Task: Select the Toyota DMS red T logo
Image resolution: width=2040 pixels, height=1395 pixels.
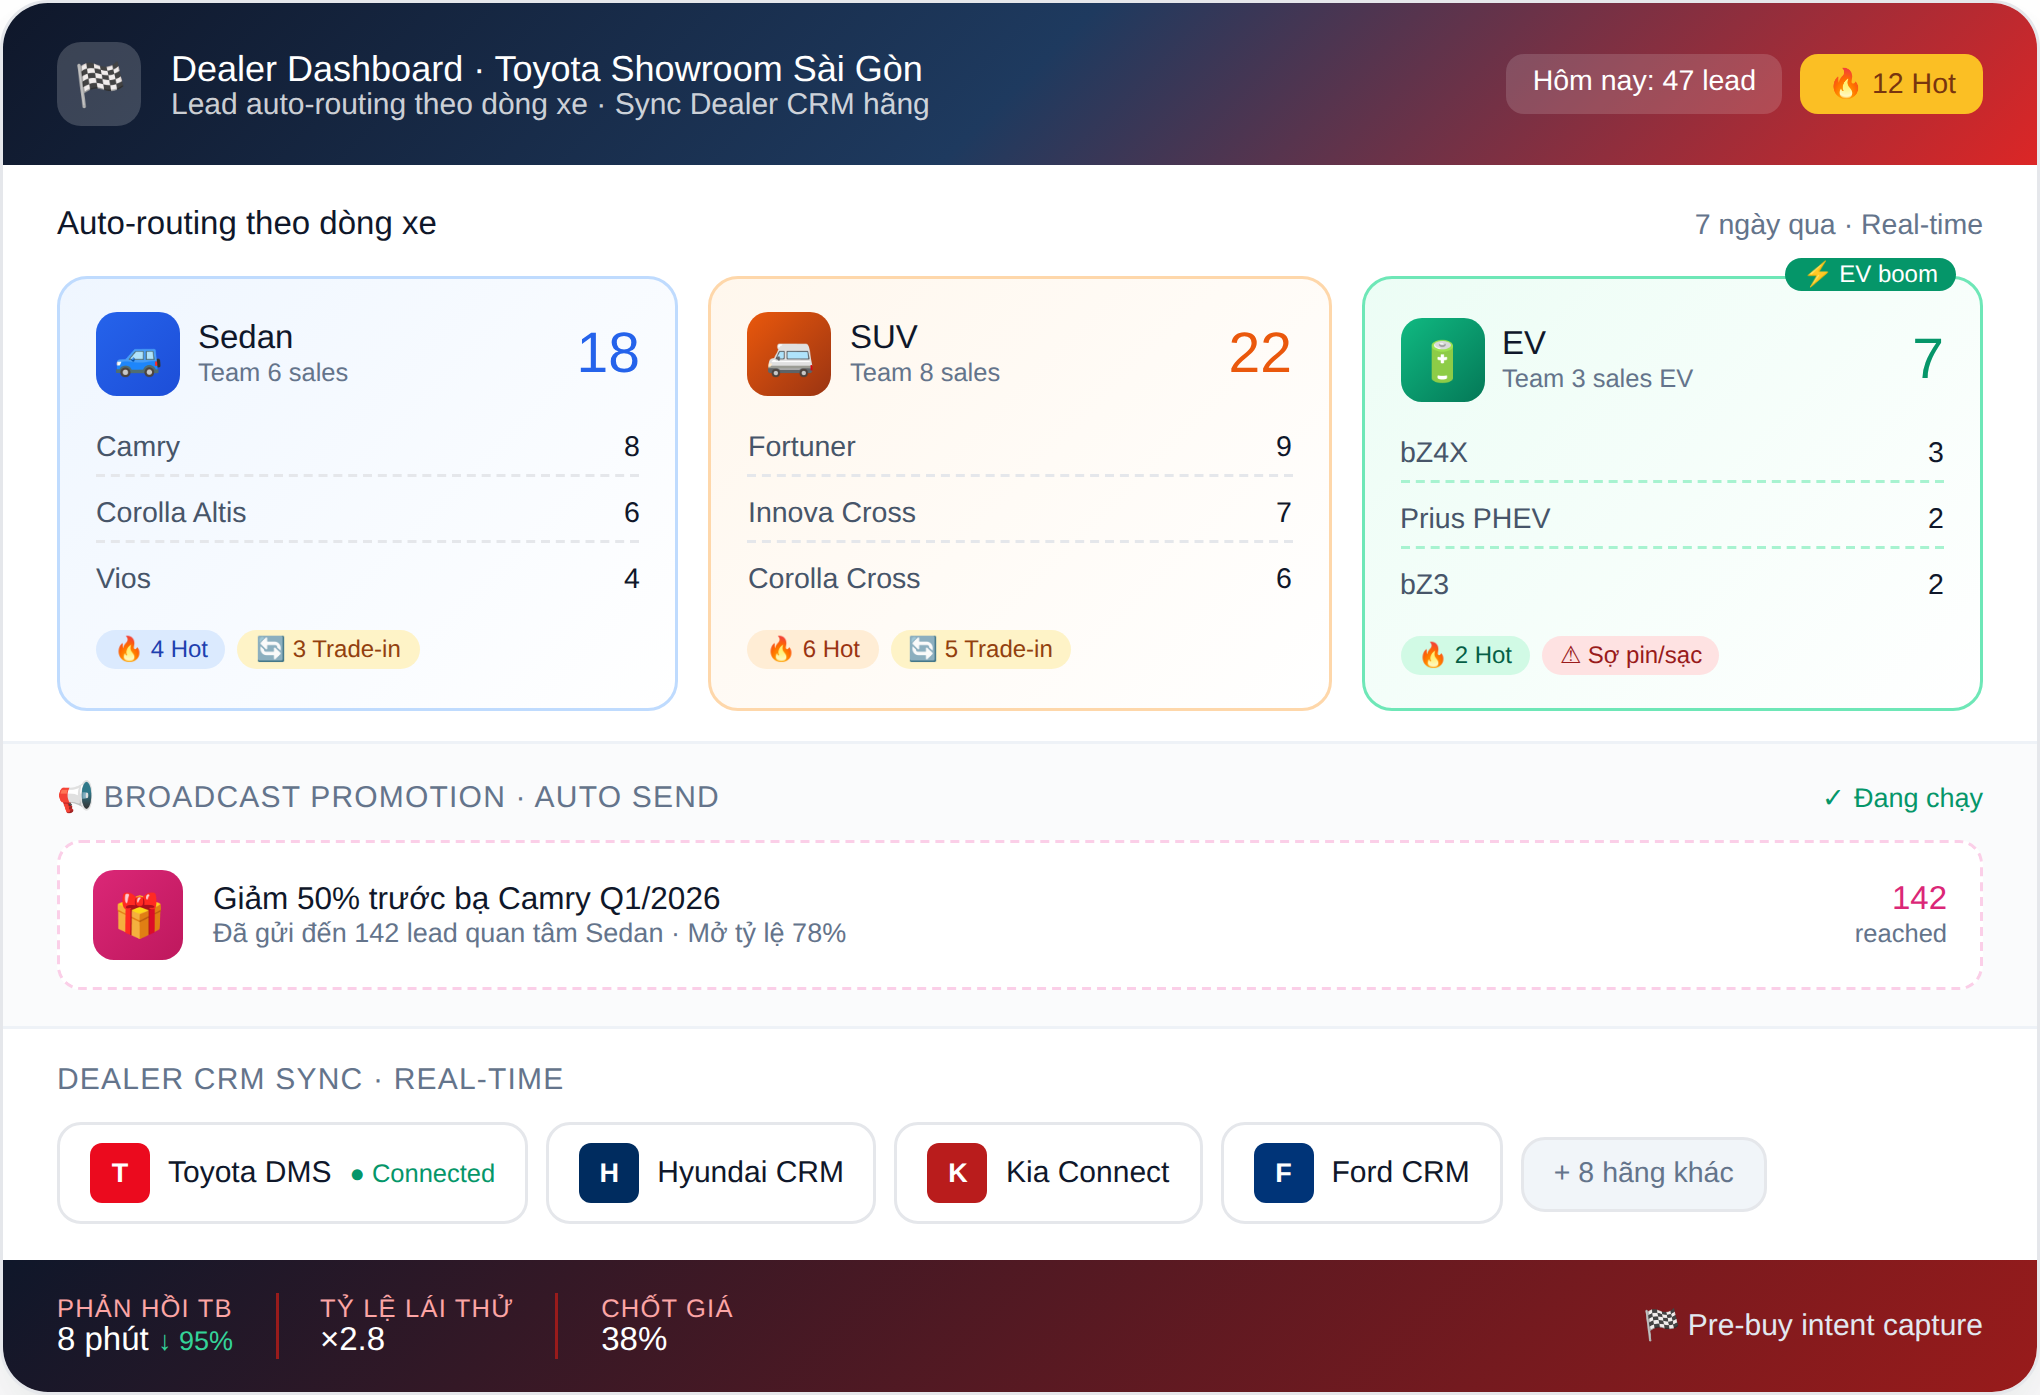Action: click(x=120, y=1173)
